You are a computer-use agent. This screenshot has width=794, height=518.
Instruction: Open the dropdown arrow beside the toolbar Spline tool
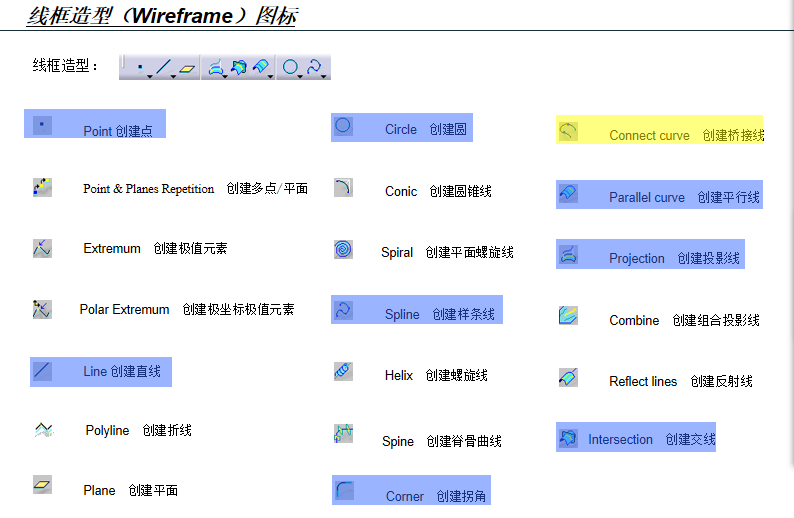click(324, 76)
